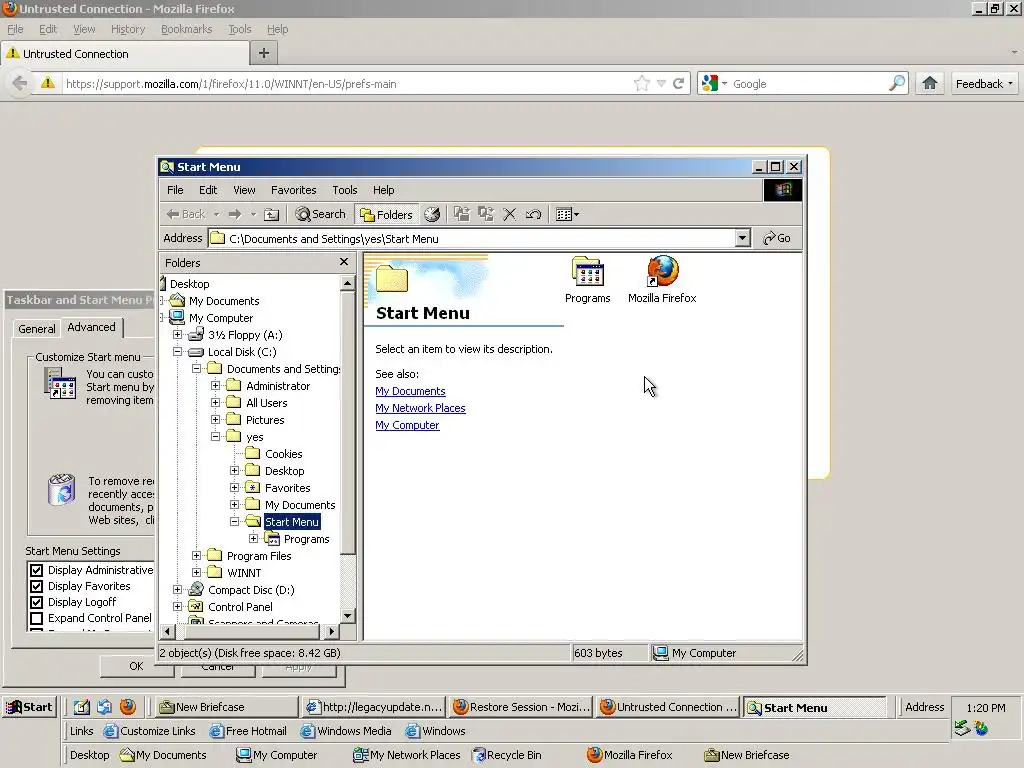Click the untrusted warning icon in URL bar
This screenshot has height=768, width=1024.
(48, 84)
